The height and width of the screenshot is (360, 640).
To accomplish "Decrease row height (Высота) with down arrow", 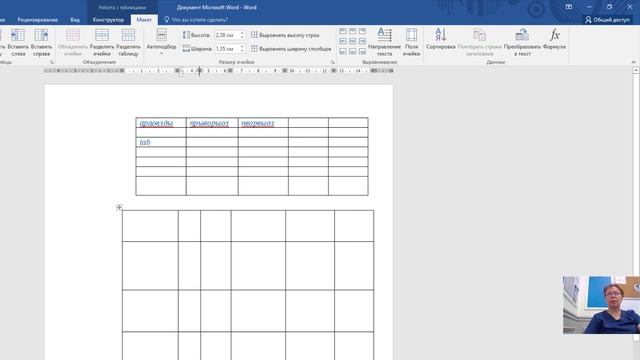I will [x=242, y=37].
